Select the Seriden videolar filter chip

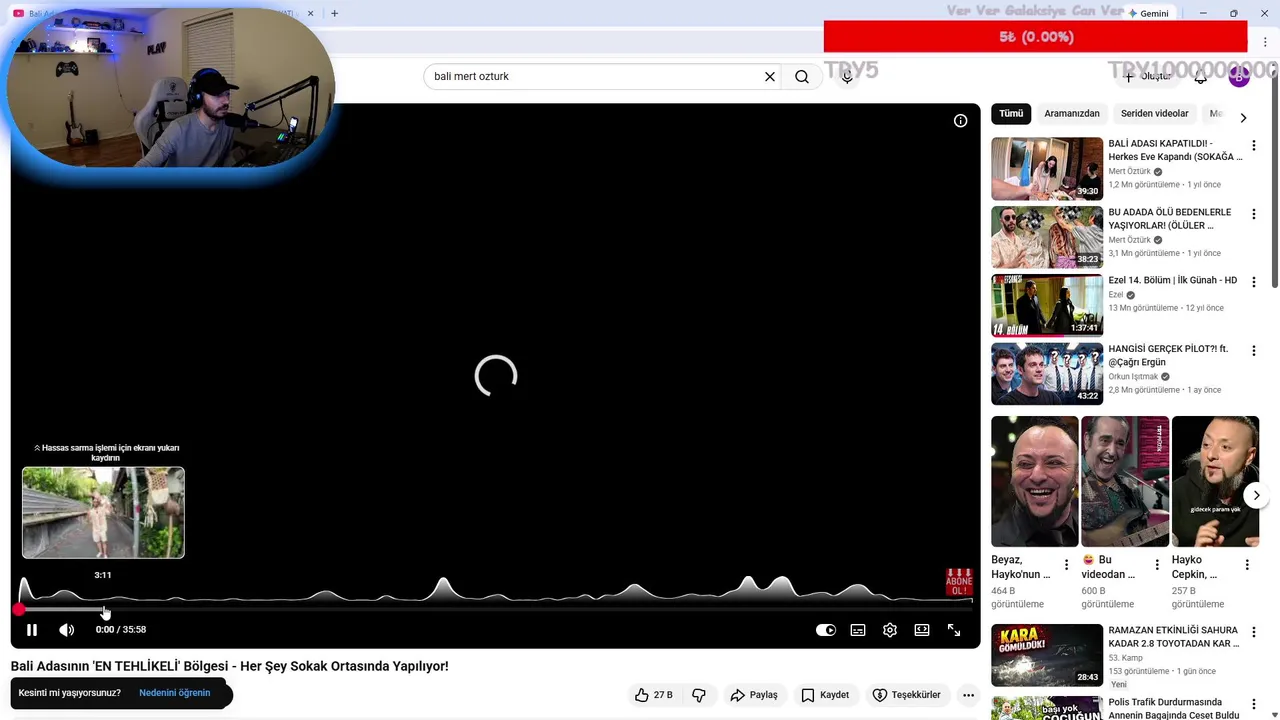(1155, 114)
